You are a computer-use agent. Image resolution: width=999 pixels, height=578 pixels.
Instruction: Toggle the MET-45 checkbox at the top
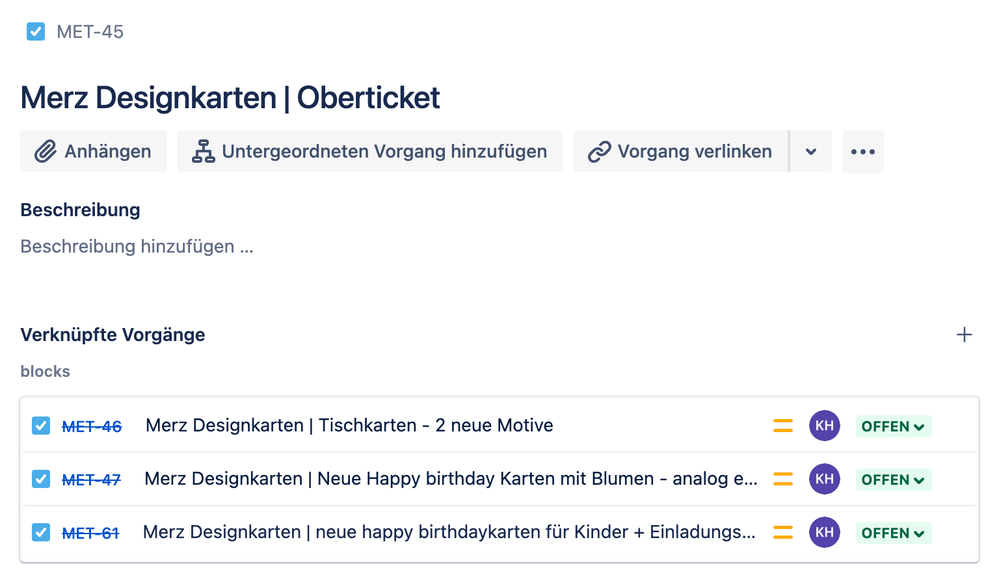click(35, 31)
